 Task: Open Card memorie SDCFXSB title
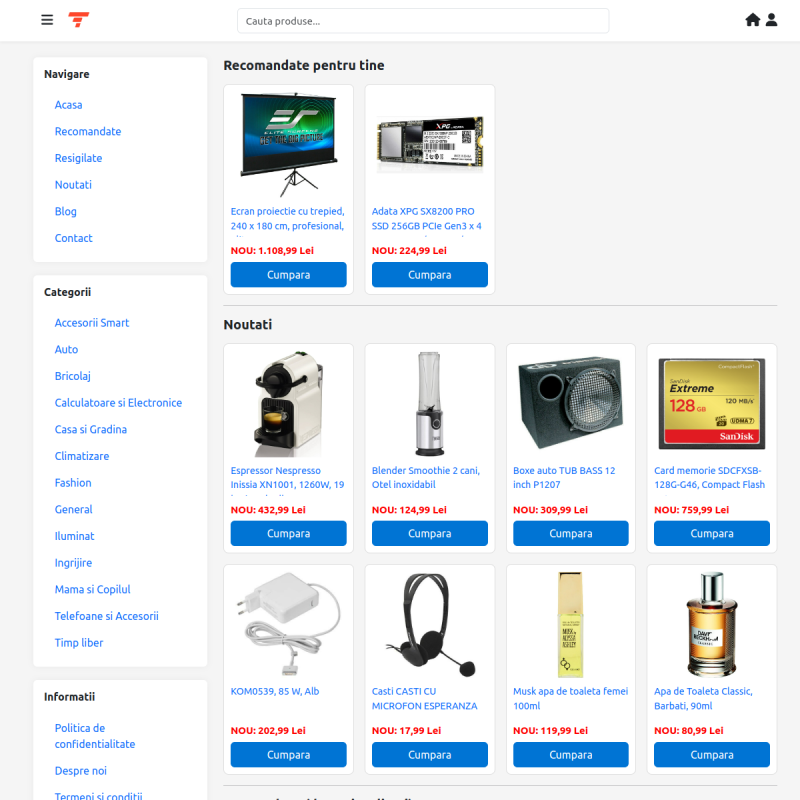(709, 478)
